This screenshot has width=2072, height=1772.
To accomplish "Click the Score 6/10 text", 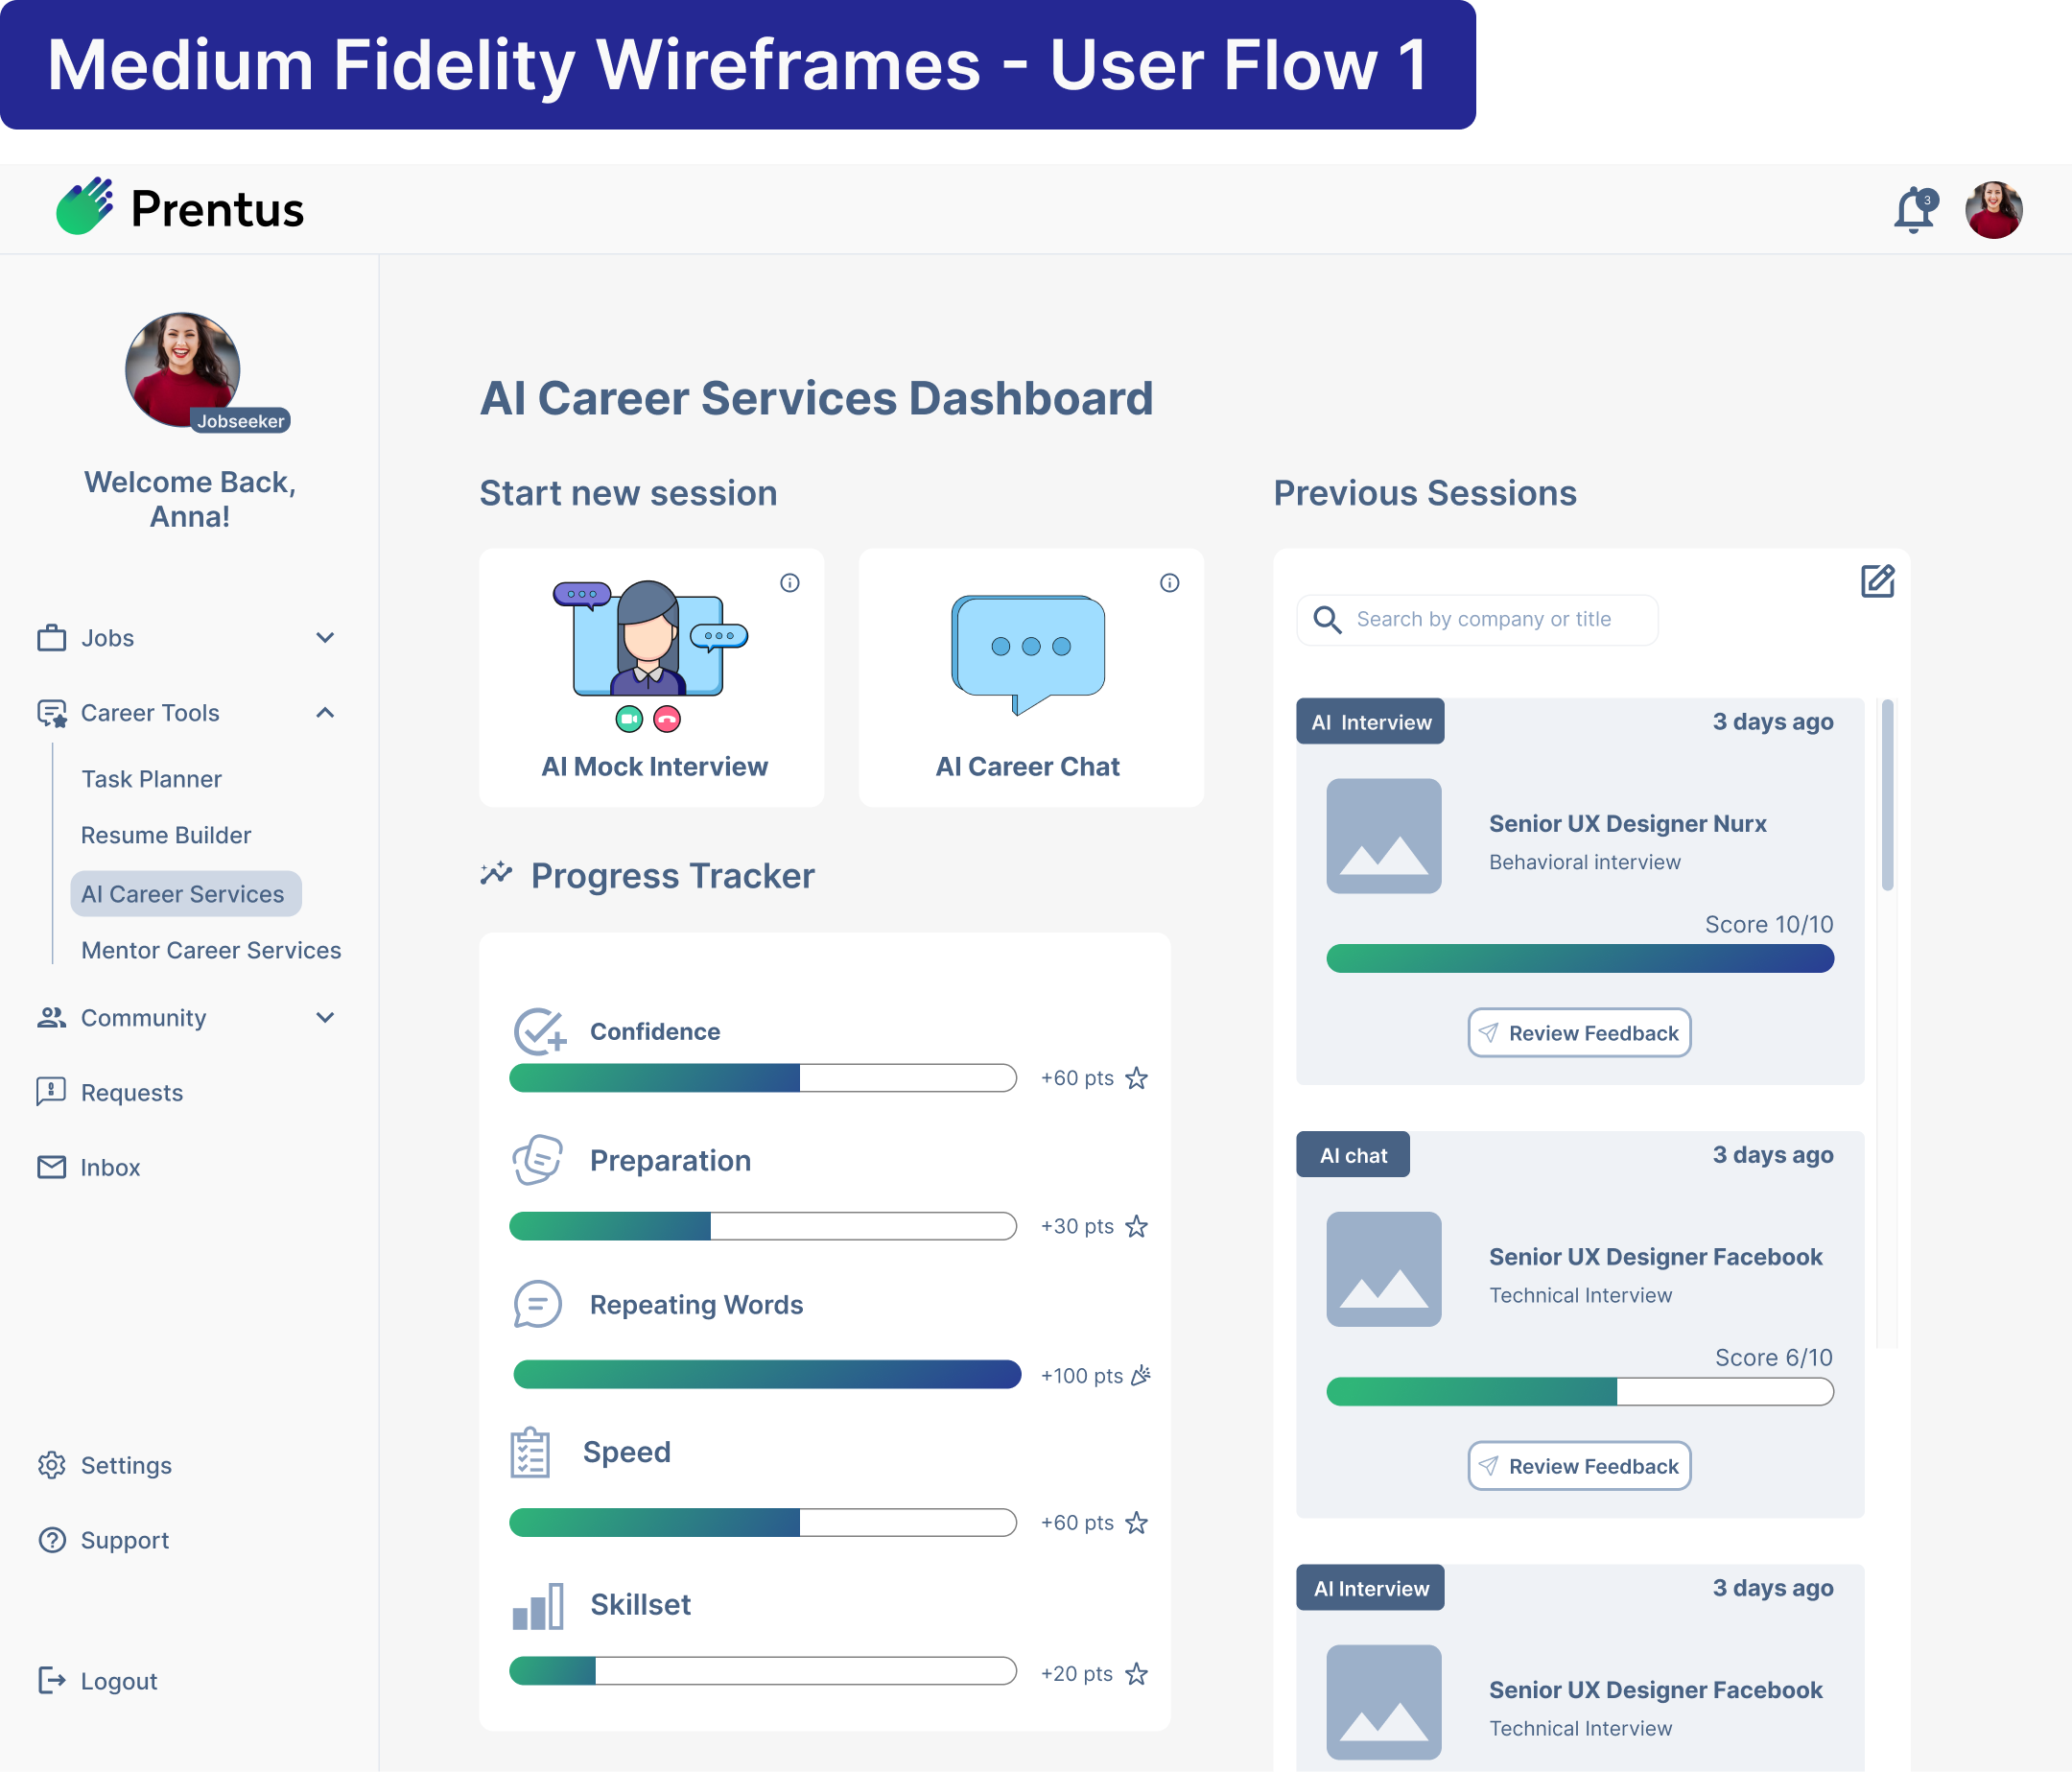I will pos(1774,1357).
